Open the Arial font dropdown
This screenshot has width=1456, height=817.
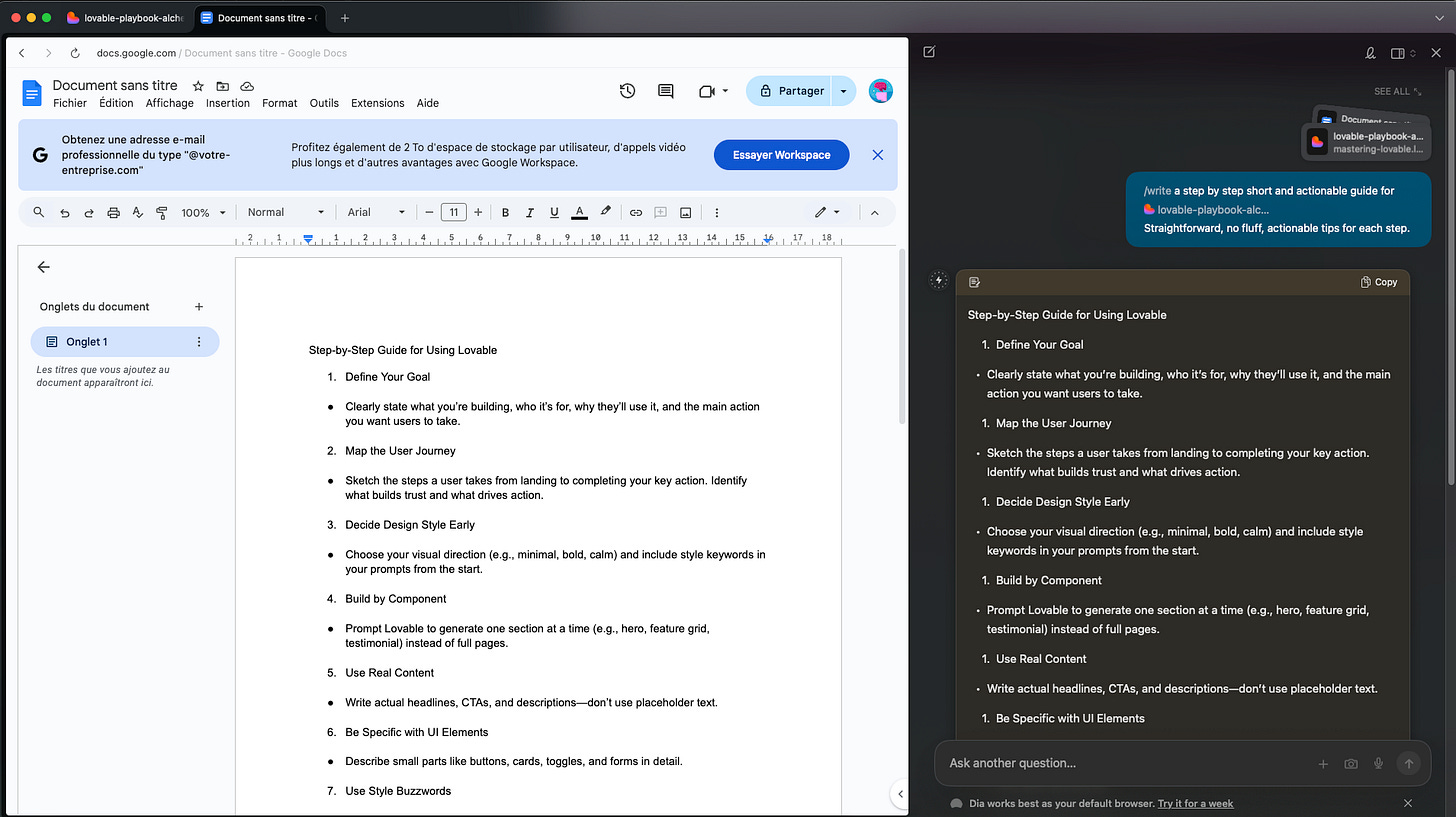point(376,212)
